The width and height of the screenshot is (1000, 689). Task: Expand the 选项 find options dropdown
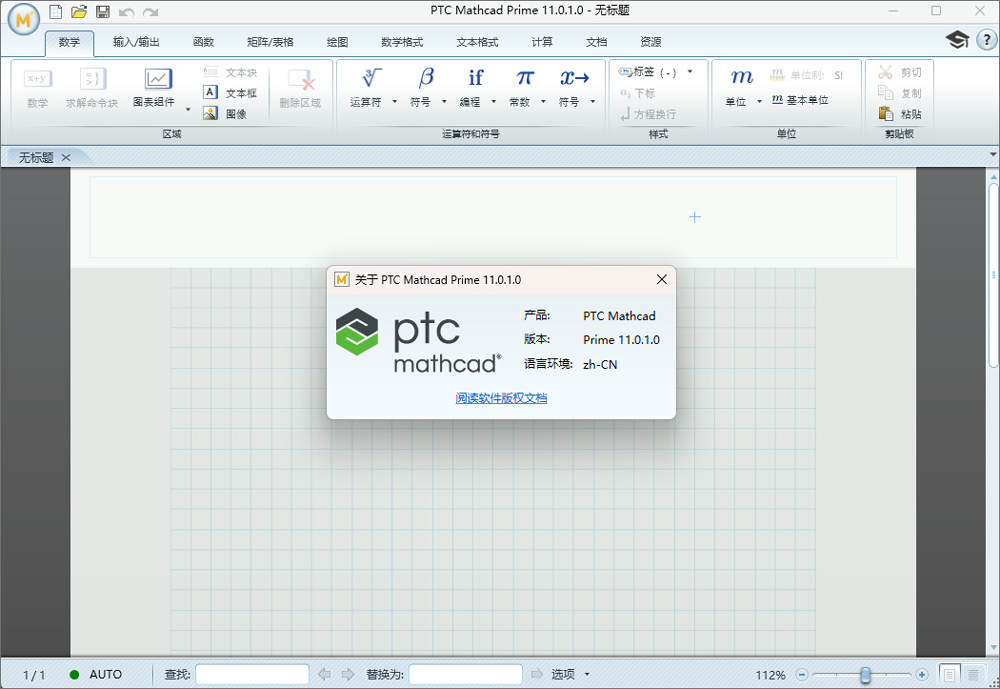(x=587, y=674)
